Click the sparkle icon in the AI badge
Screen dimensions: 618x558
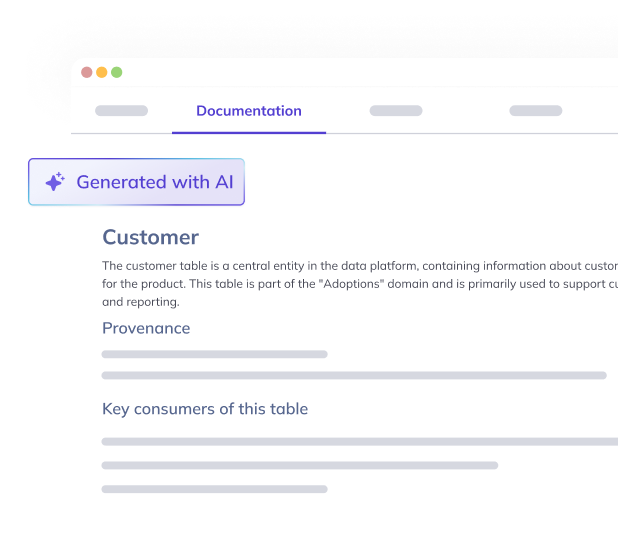[x=55, y=182]
